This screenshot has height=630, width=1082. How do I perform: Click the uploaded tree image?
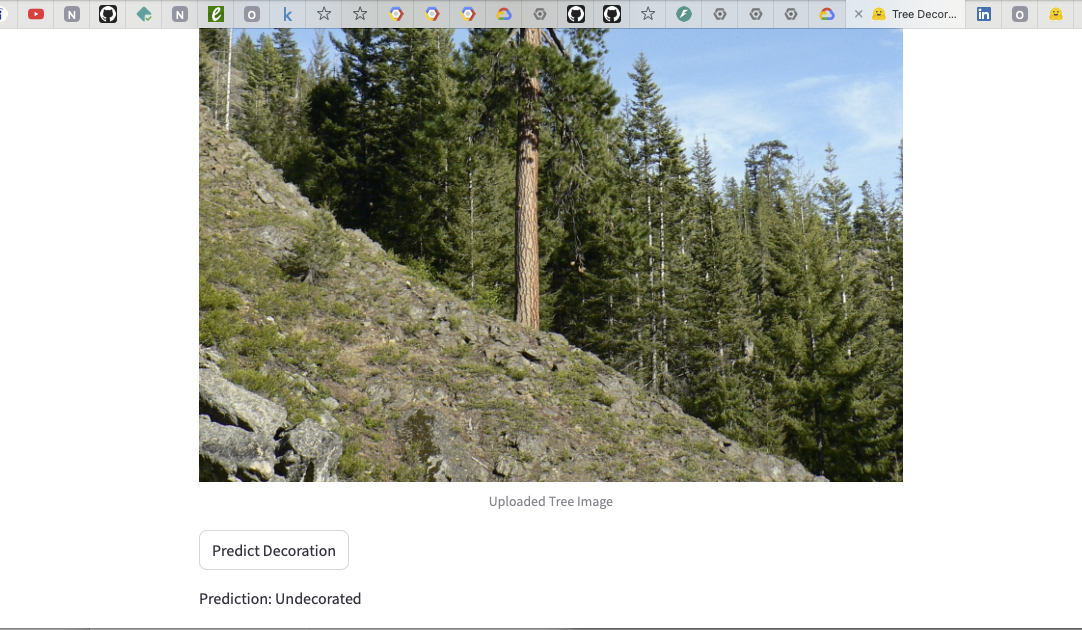pyautogui.click(x=550, y=255)
